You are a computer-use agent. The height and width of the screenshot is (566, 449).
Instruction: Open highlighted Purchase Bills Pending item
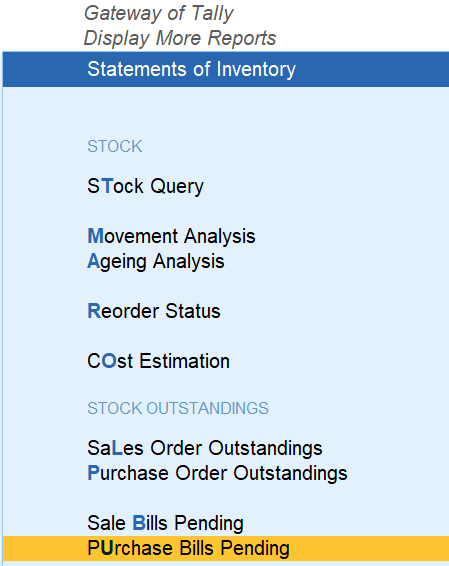(x=226, y=548)
